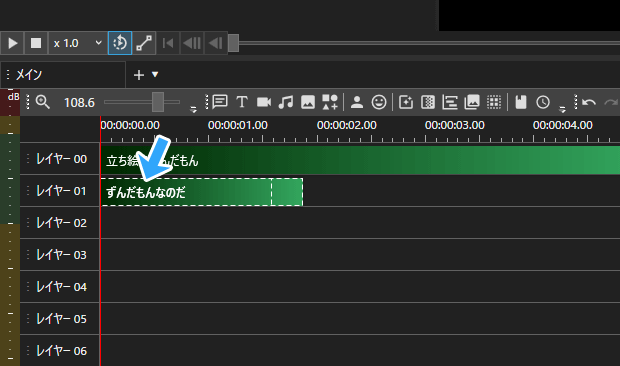Add an image item with picture icon

(x=308, y=102)
